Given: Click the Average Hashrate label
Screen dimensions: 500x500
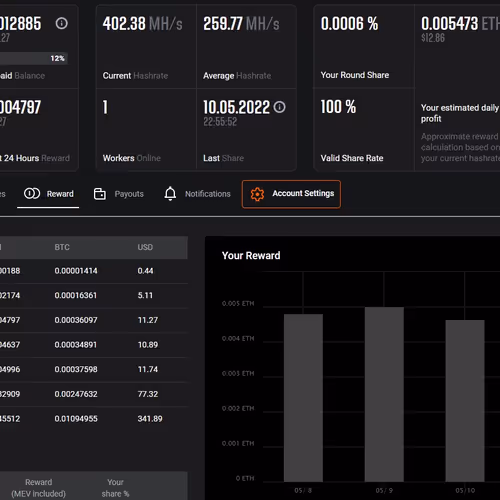Looking at the screenshot, I should [x=237, y=76].
